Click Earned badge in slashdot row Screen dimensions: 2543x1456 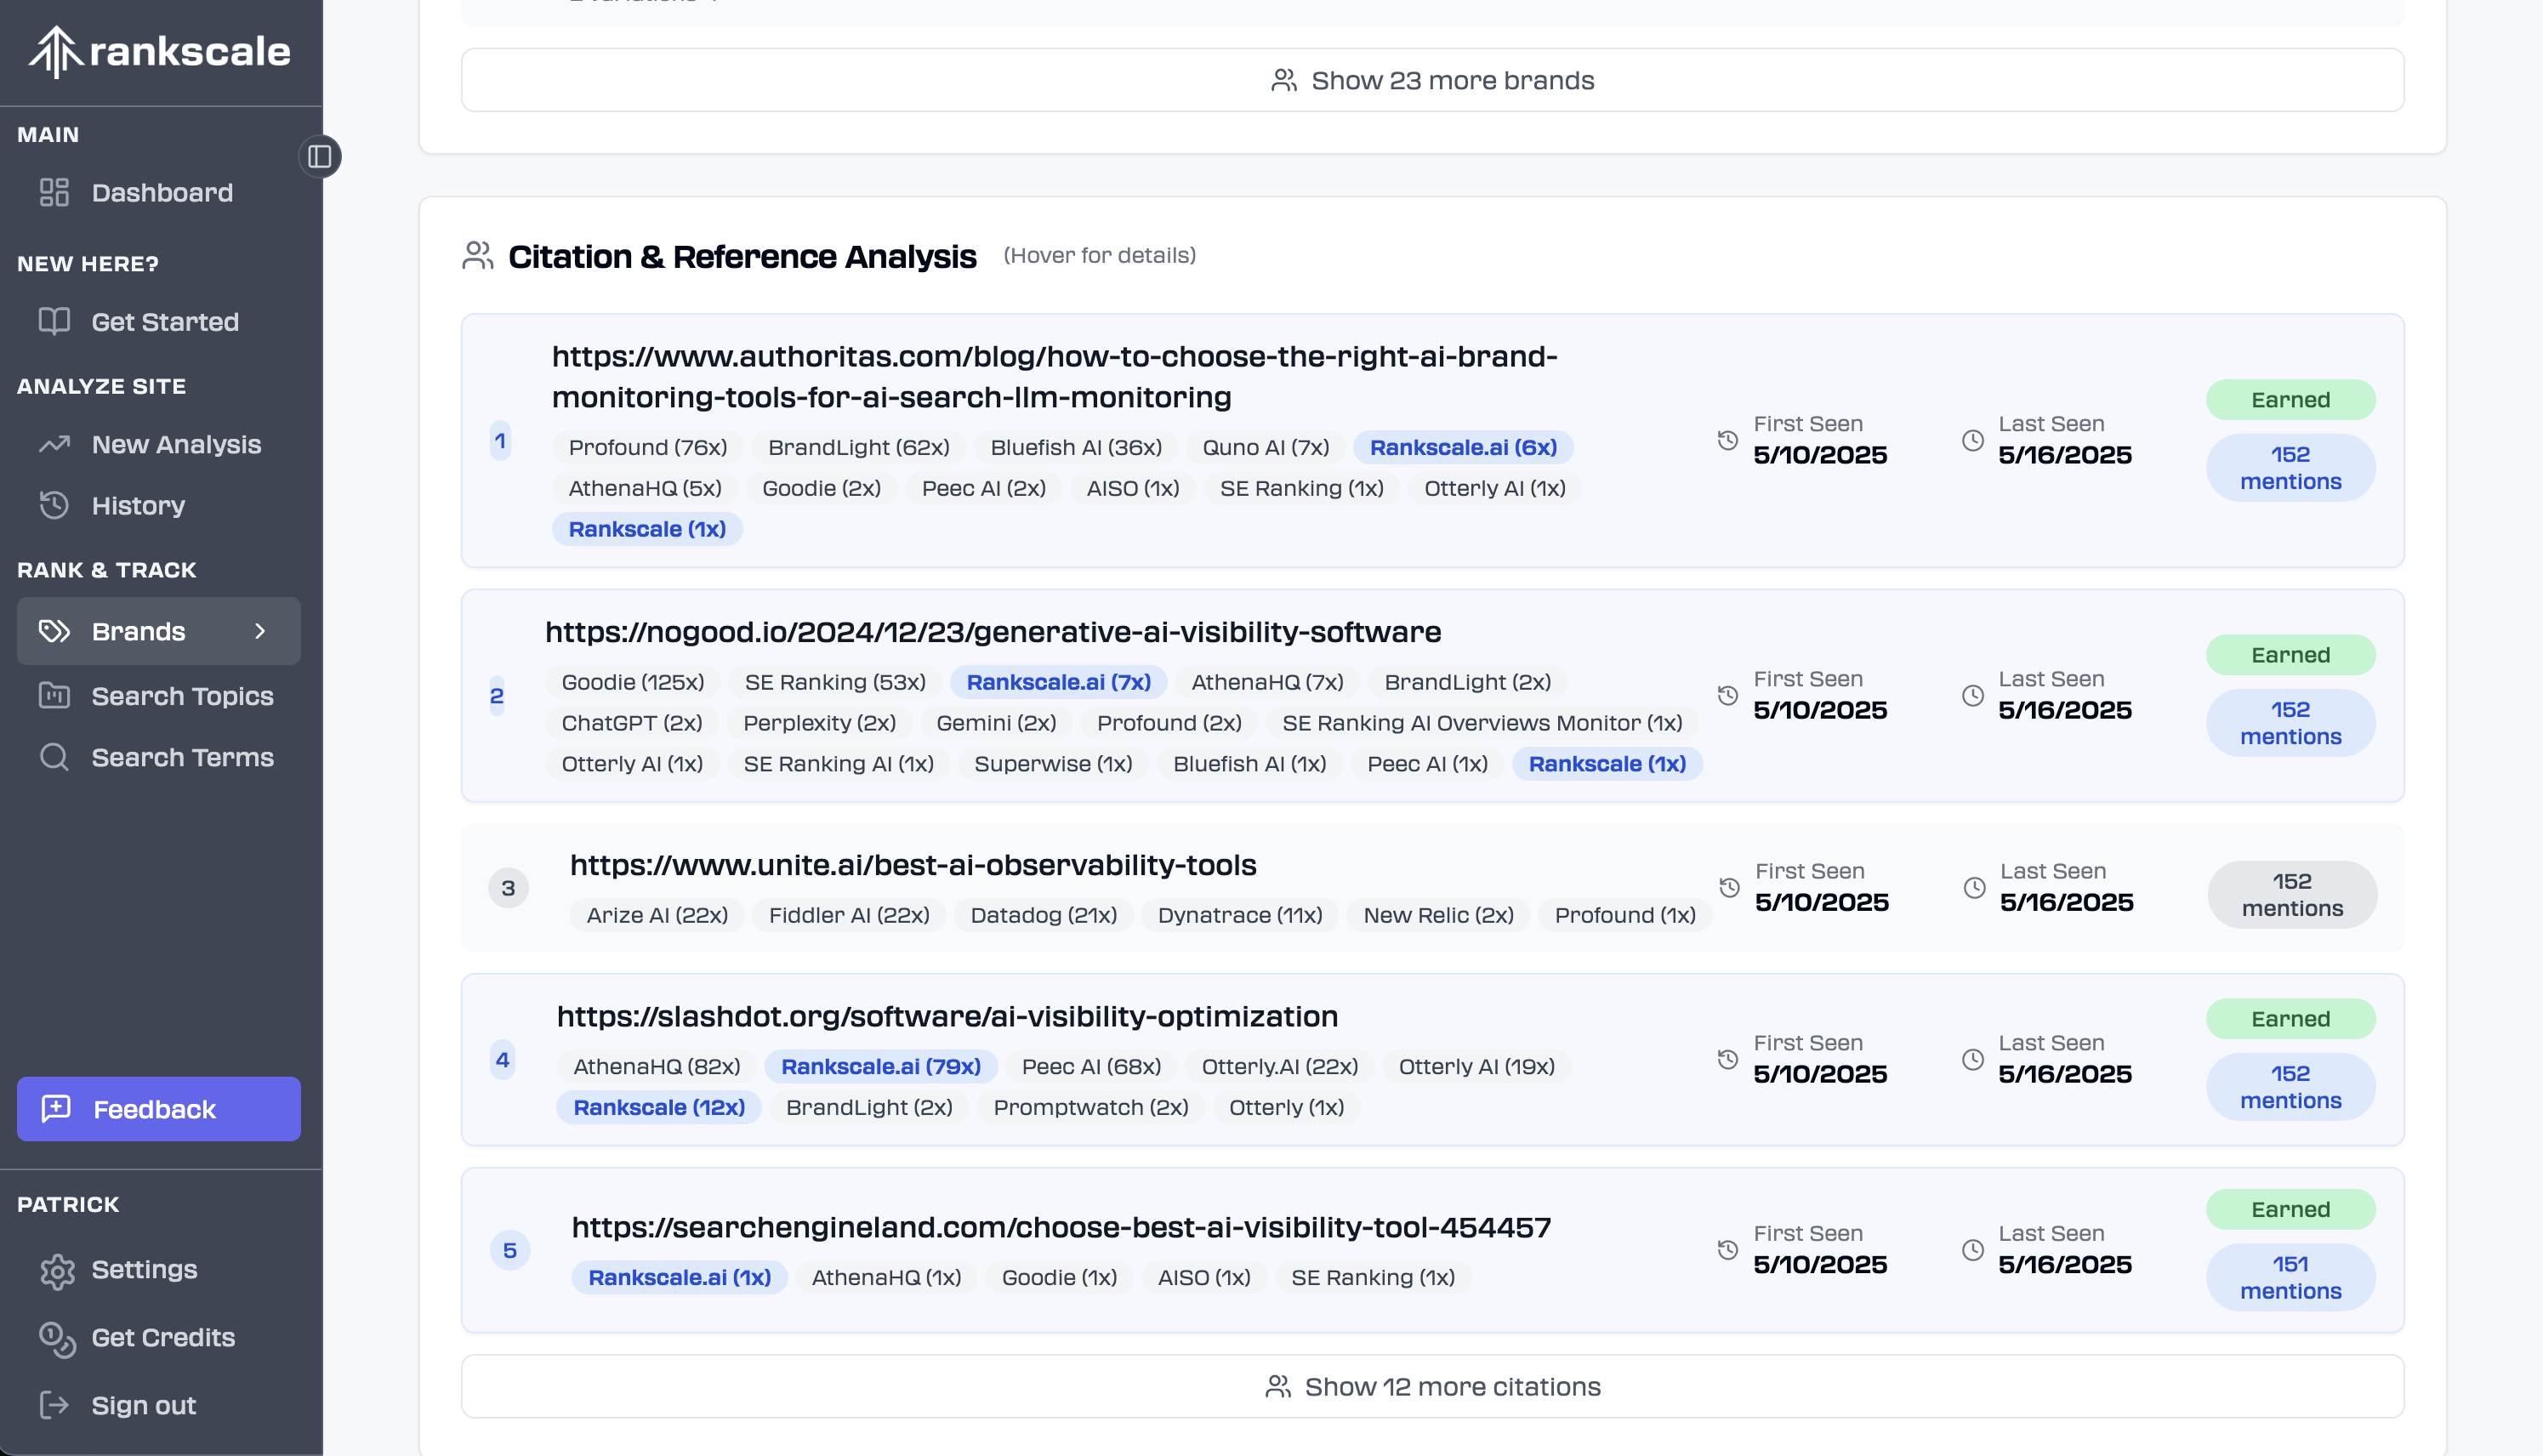click(2290, 1018)
